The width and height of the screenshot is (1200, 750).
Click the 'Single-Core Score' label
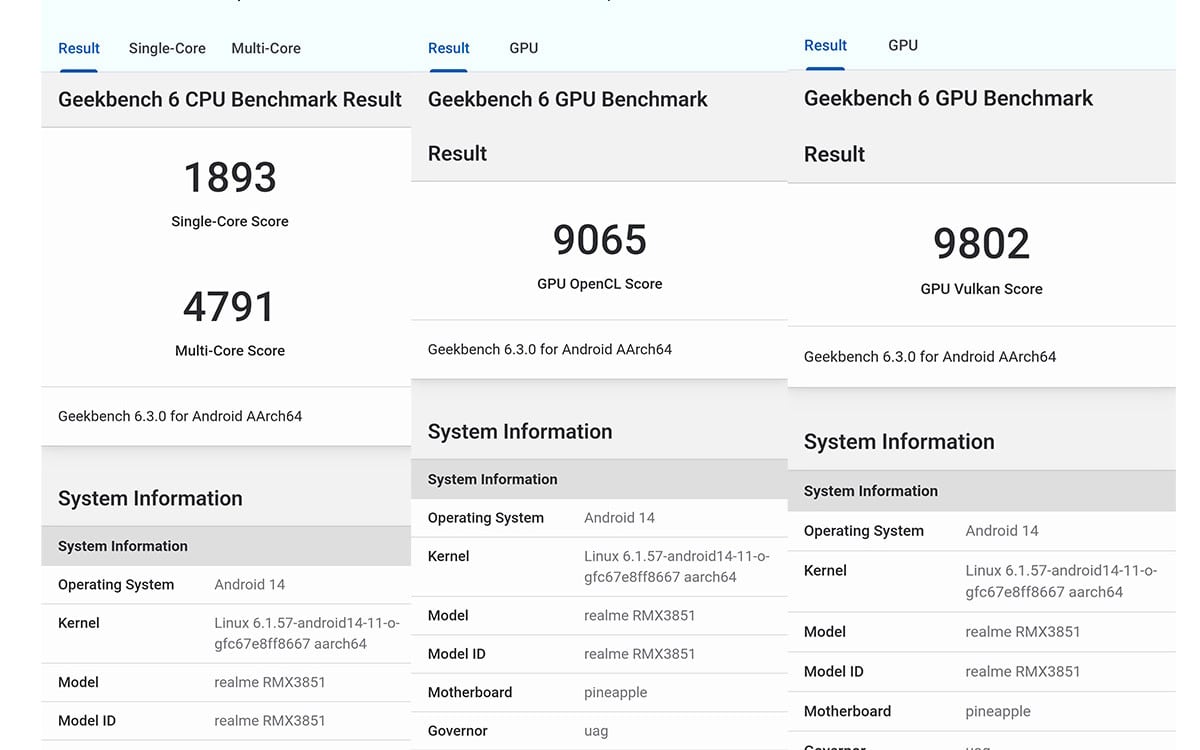tap(230, 222)
